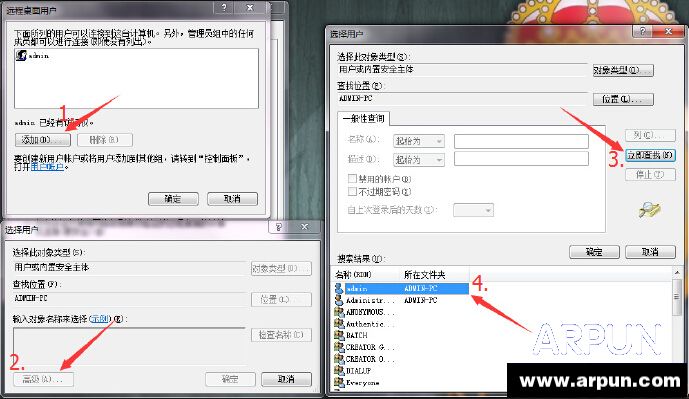Click 确定 in lower-left Select Users dialog
Viewport: 689px width, 399px height.
coord(230,379)
